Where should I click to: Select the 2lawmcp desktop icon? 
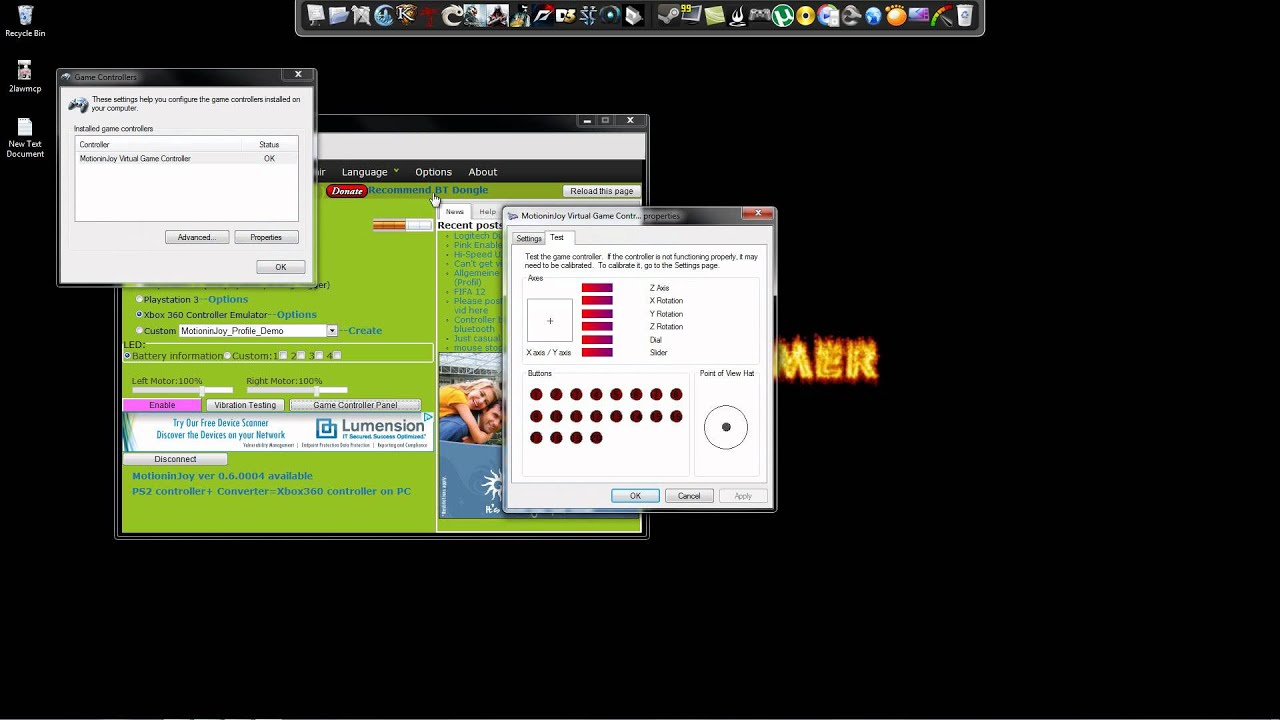25,77
